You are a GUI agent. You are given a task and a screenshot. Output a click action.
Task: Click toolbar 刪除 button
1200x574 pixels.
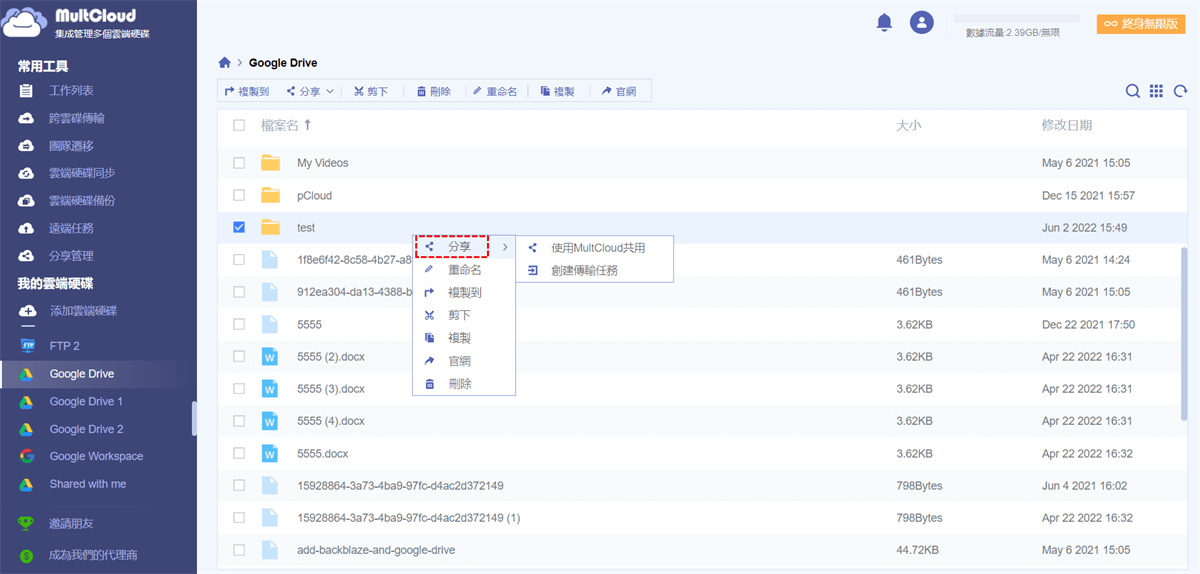[434, 91]
